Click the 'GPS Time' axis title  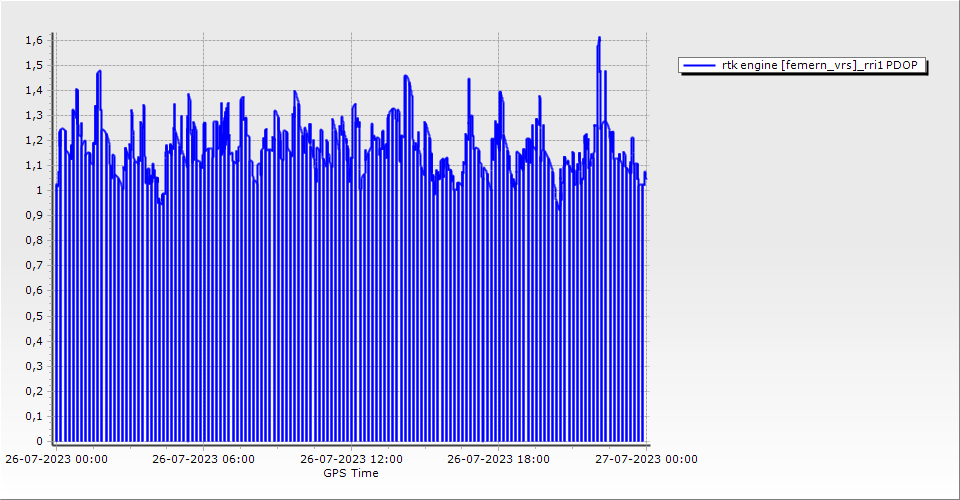coord(351,473)
